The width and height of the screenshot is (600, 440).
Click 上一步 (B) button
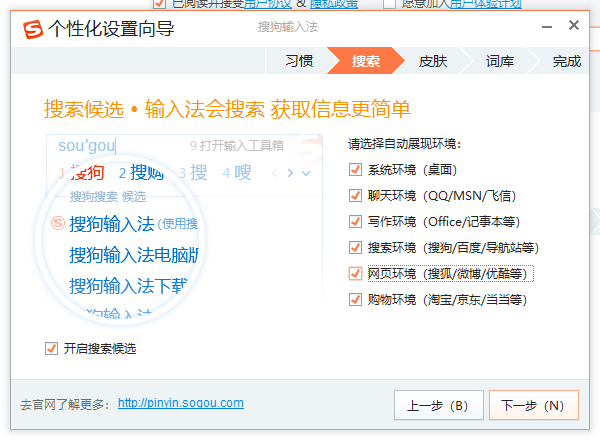pos(439,405)
